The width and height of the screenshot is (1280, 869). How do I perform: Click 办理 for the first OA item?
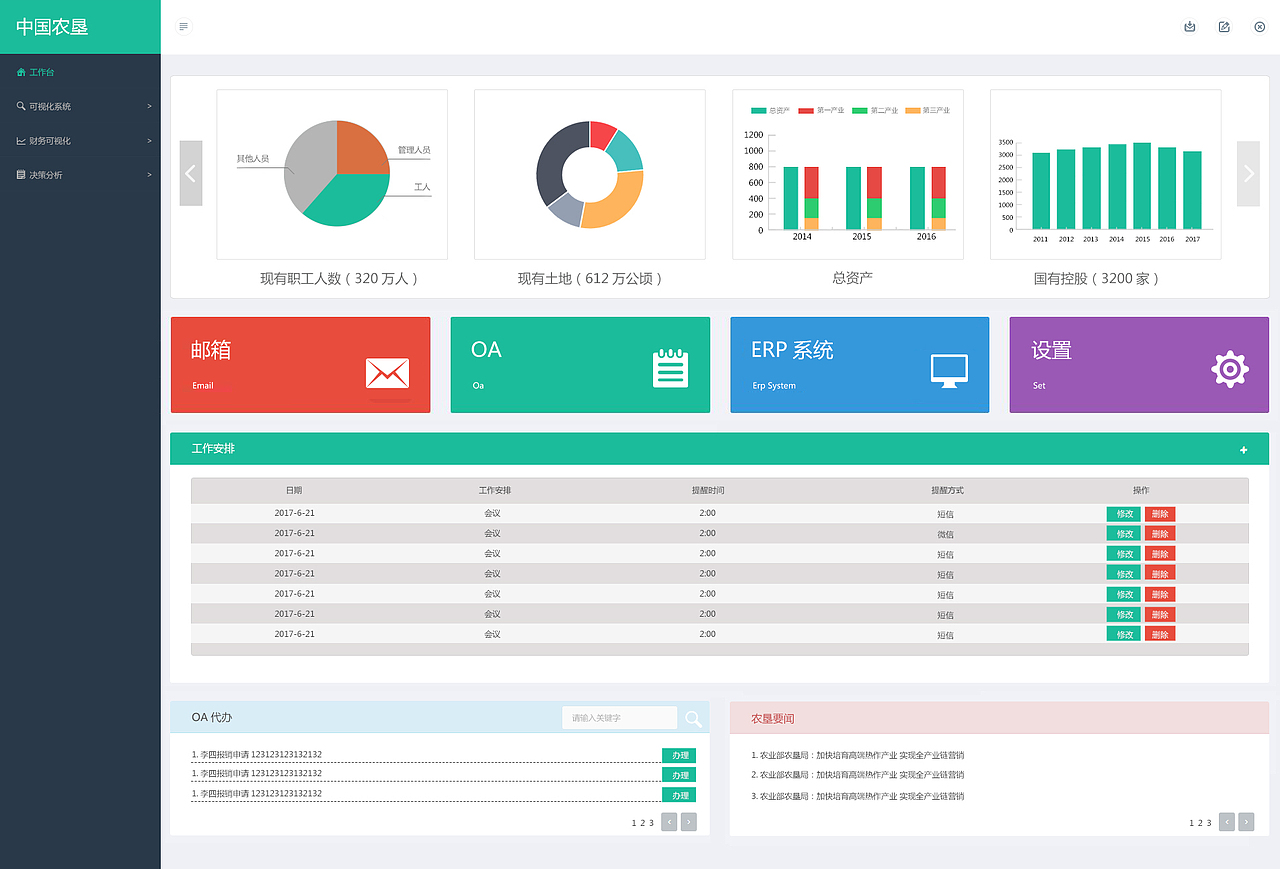[x=679, y=756]
